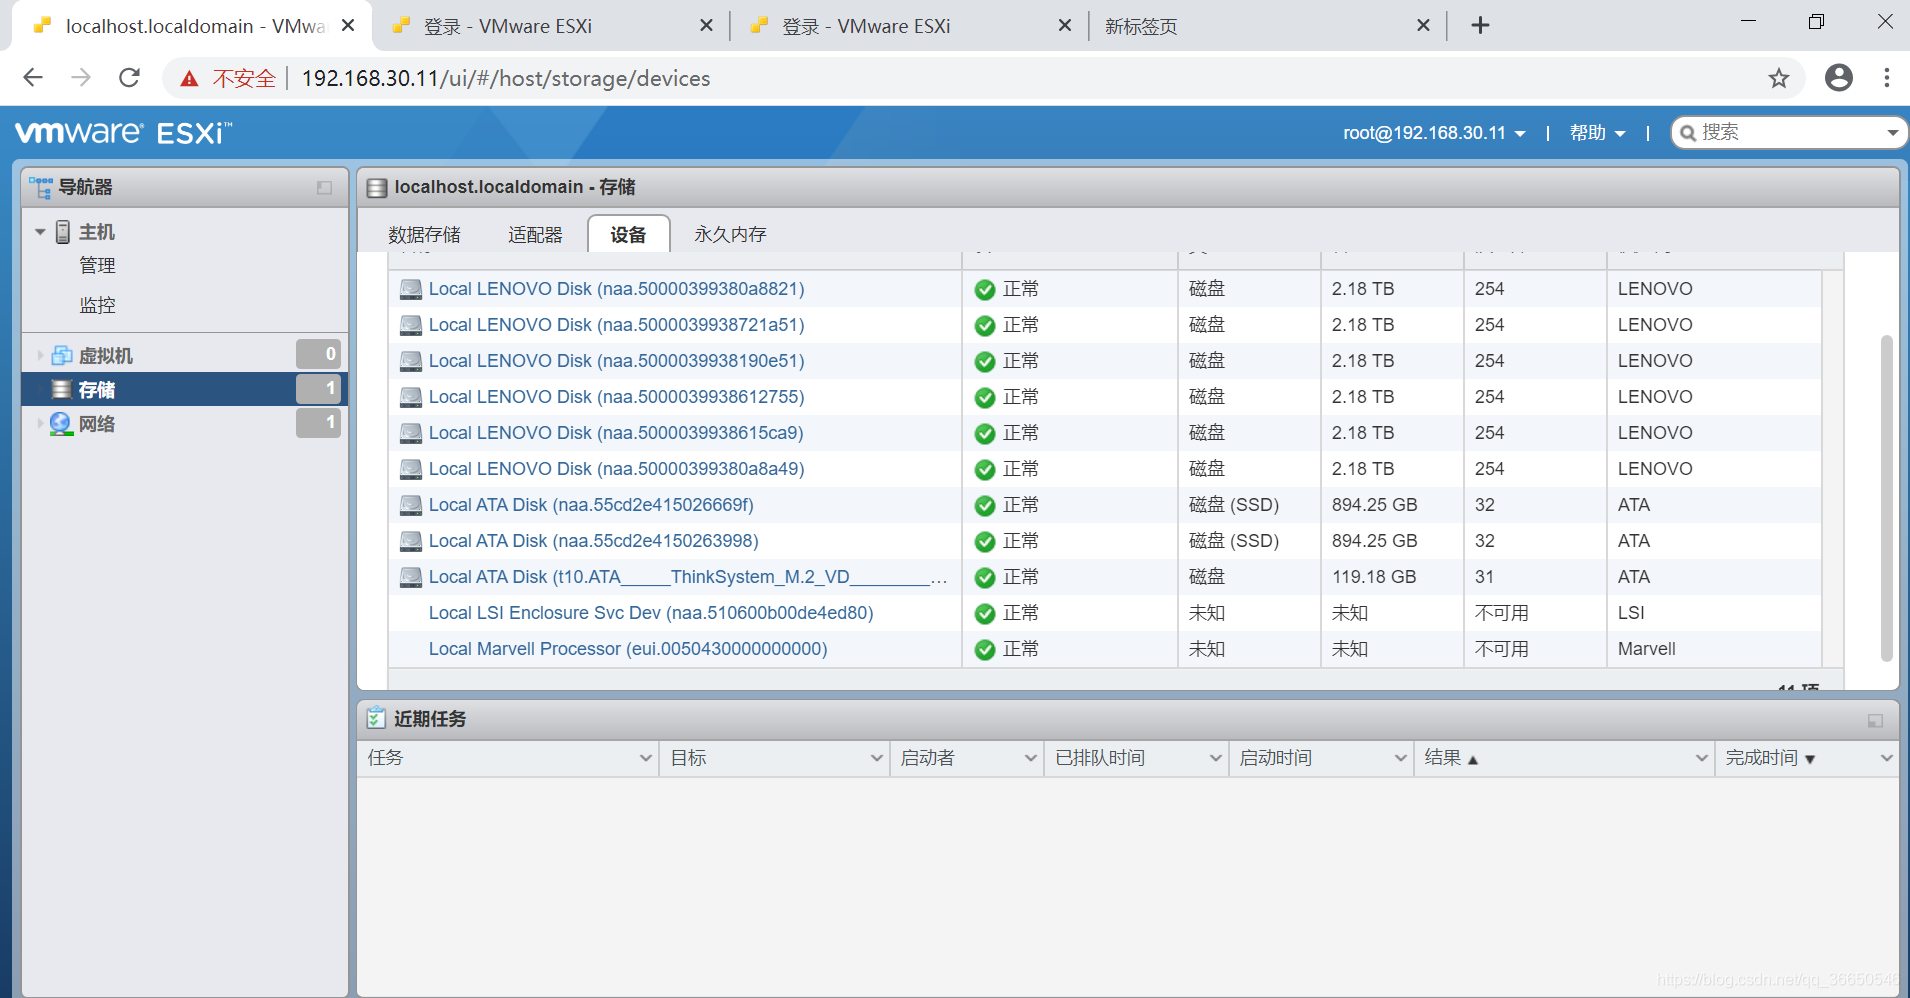Image resolution: width=1910 pixels, height=998 pixels.
Task: Click the Network (网络) globe icon
Action: (x=61, y=423)
